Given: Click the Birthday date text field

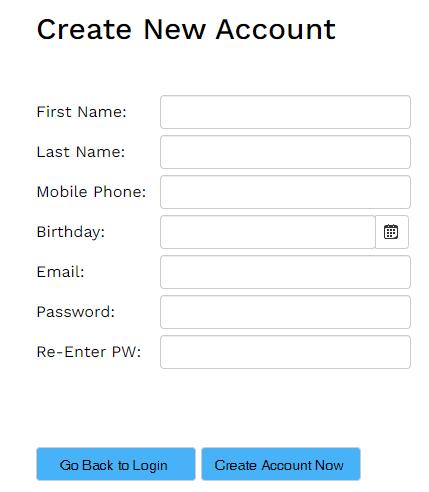Looking at the screenshot, I should click(x=268, y=232).
